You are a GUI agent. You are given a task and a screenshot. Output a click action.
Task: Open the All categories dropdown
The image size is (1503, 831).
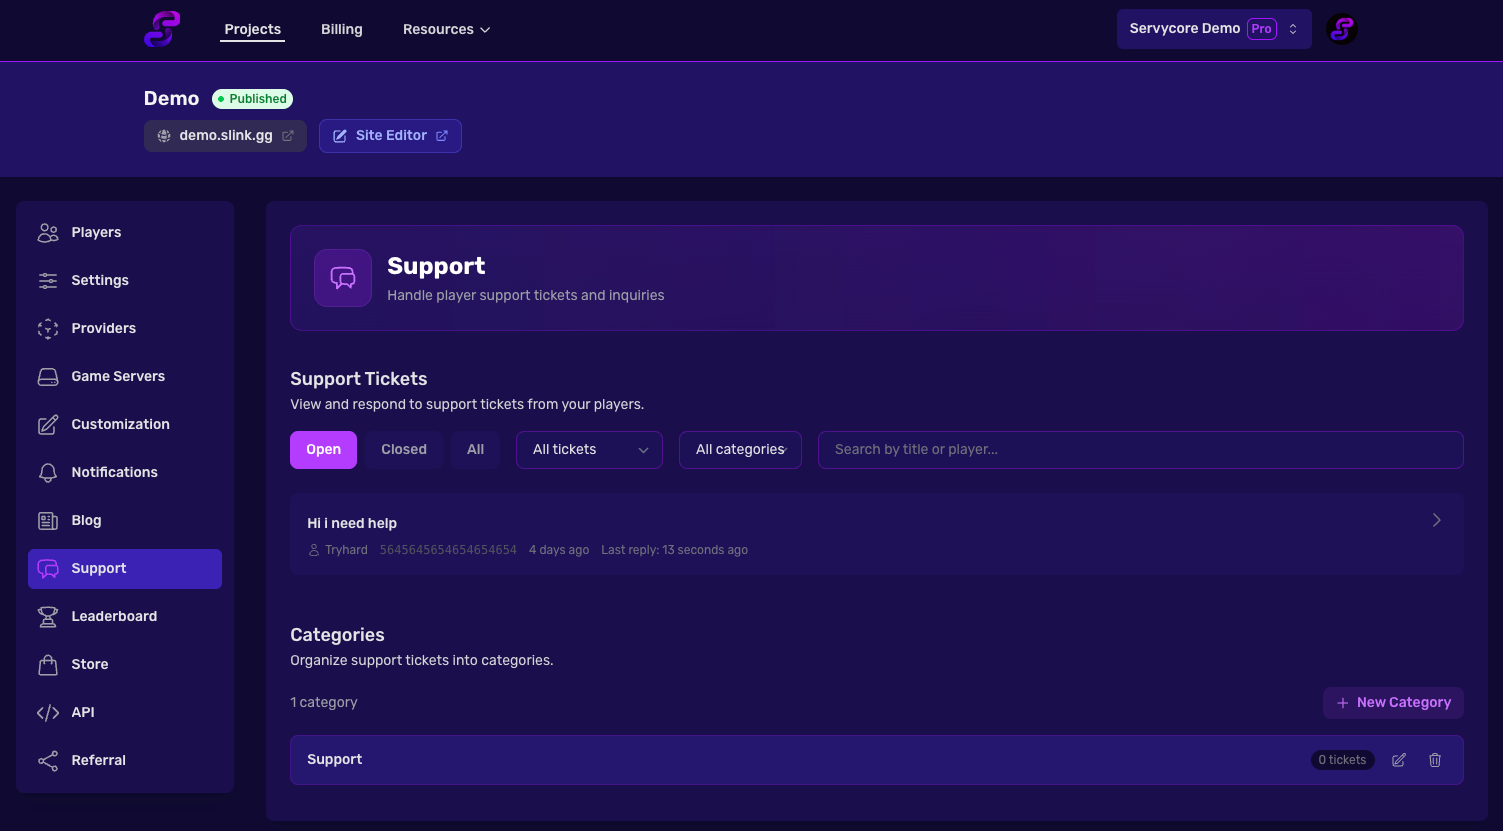740,450
